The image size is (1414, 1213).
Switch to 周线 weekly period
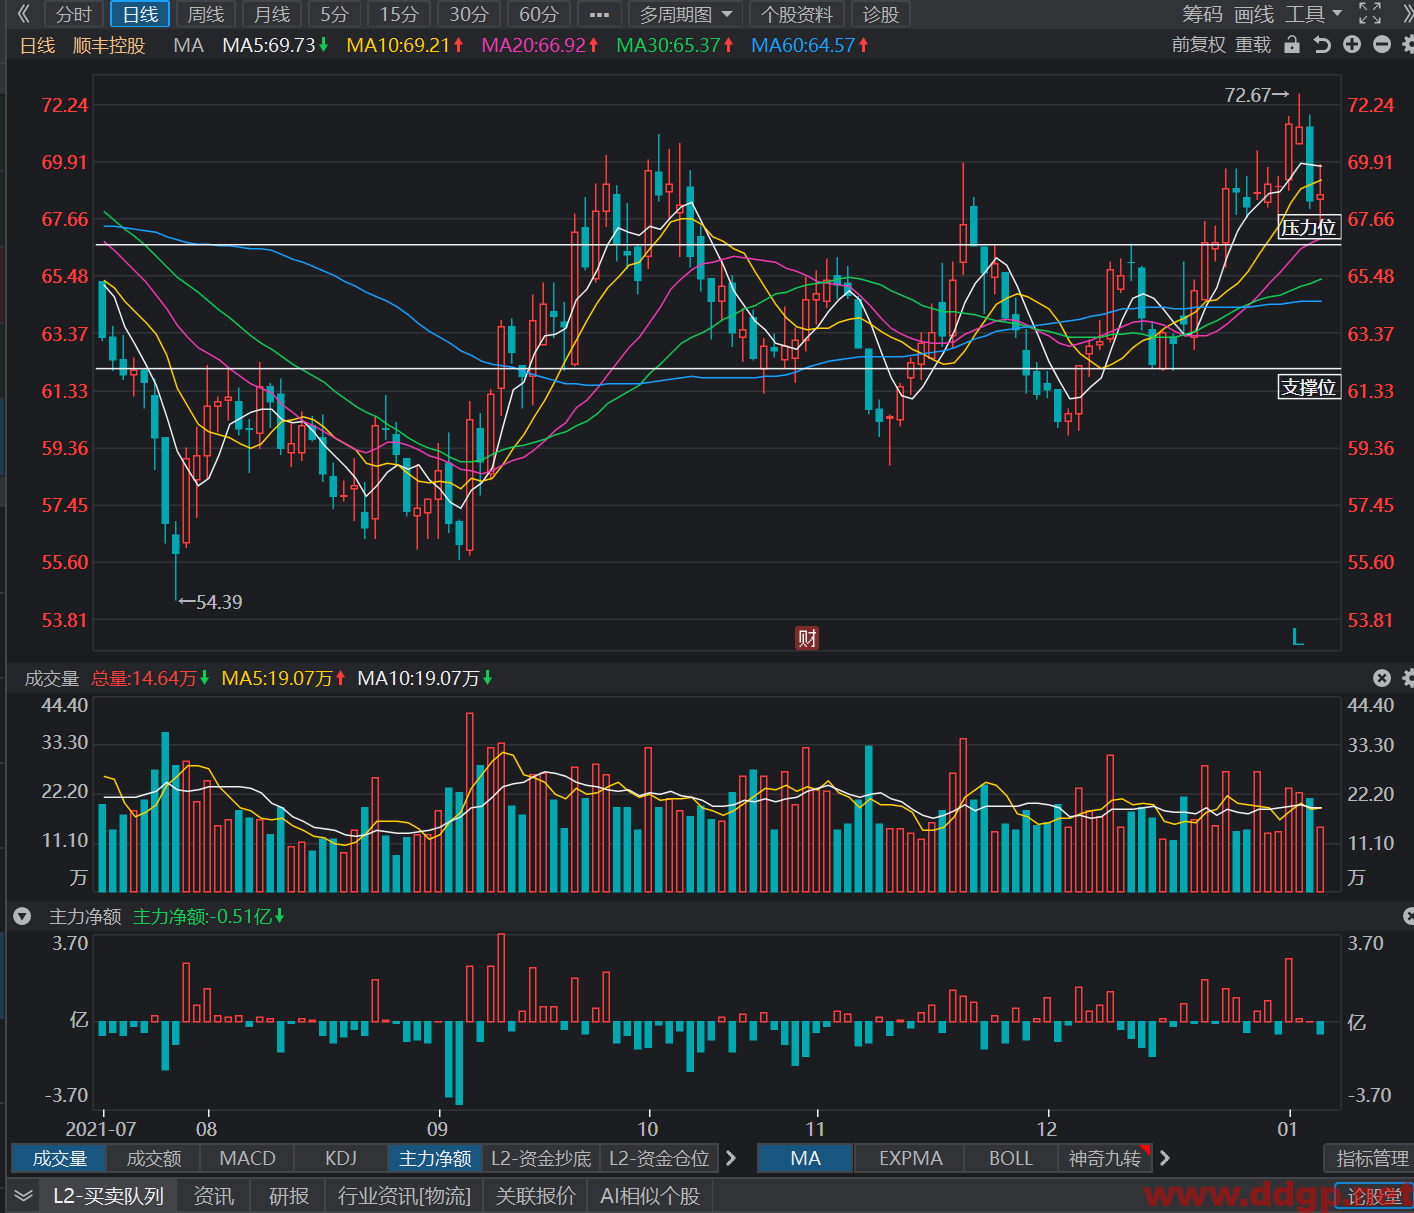pos(206,15)
